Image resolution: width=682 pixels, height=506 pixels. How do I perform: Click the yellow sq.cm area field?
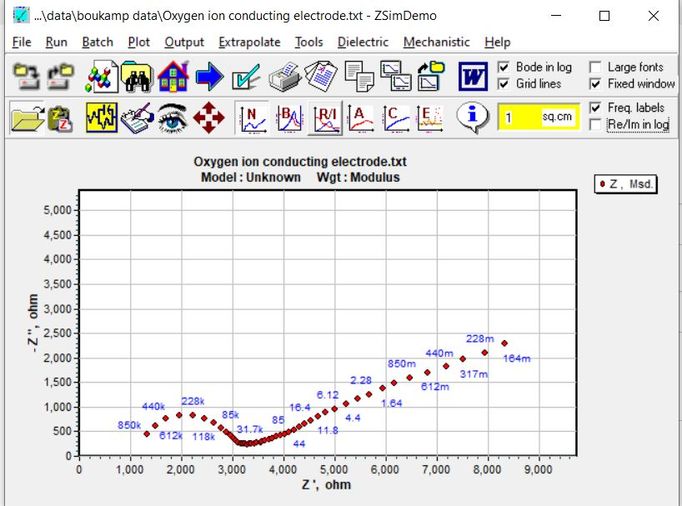(x=538, y=117)
